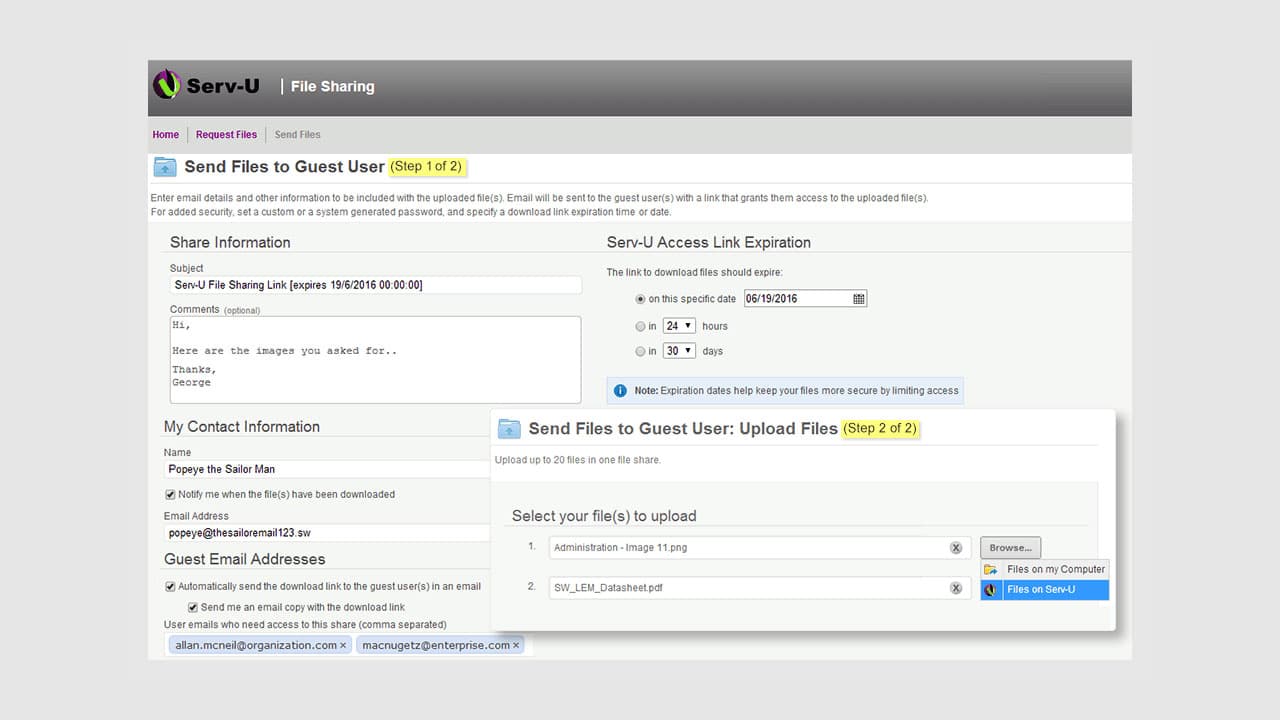Screen dimensions: 1280x720
Task: Click the Serv-U icon in browse menu
Action: (x=991, y=590)
